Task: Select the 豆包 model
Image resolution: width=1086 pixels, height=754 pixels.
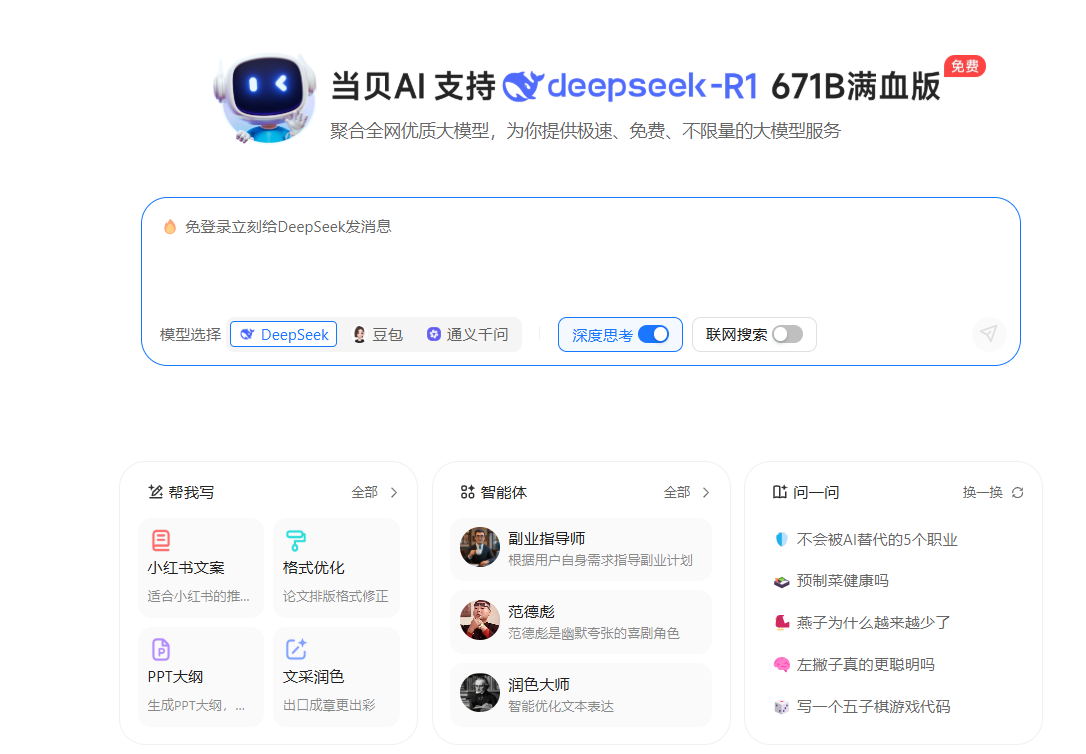Action: (x=377, y=334)
